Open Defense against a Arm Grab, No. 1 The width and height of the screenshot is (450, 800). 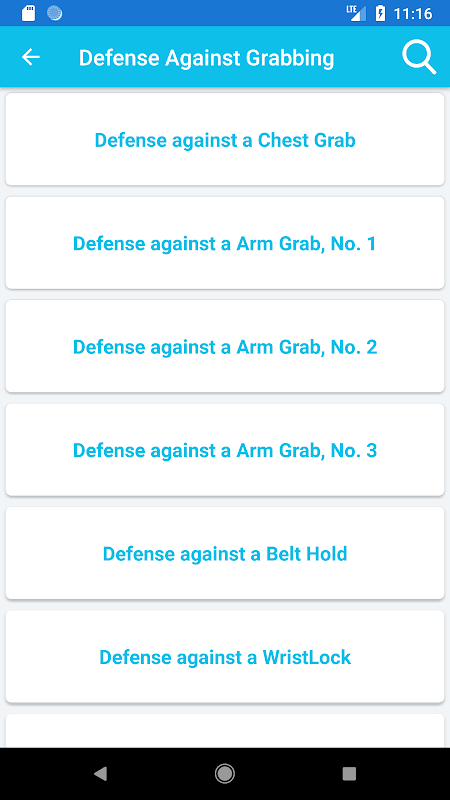pos(225,243)
